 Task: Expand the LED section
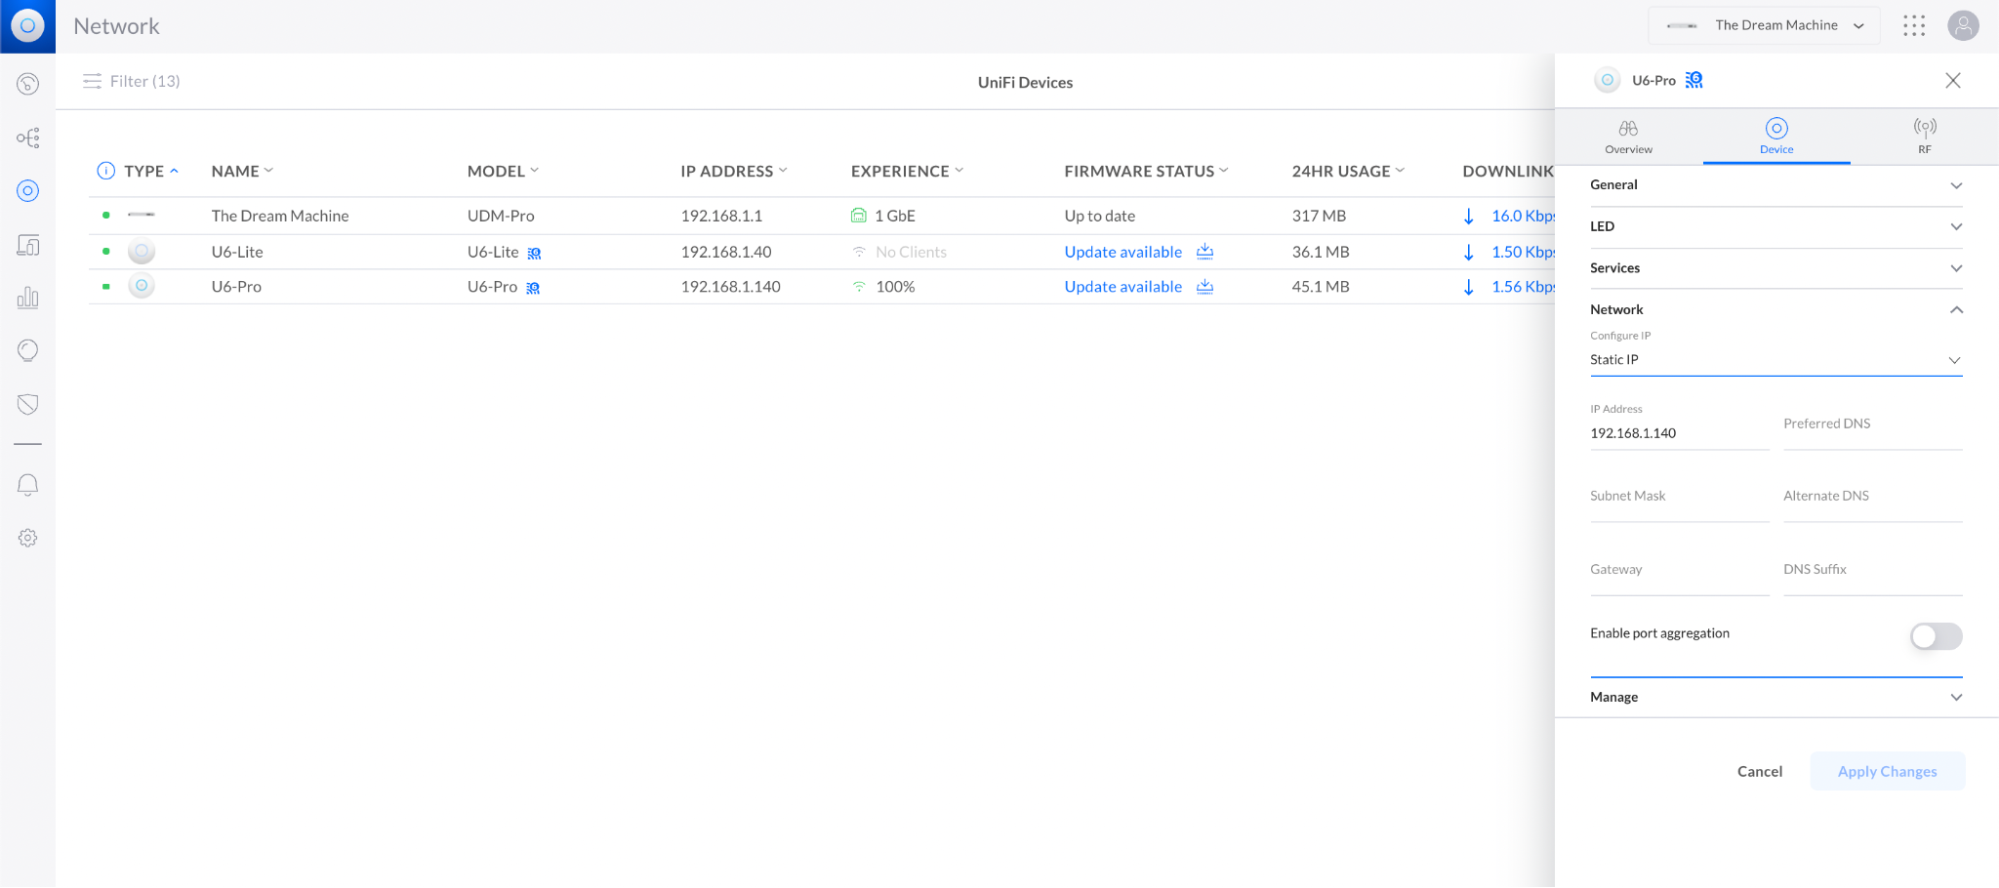1776,227
